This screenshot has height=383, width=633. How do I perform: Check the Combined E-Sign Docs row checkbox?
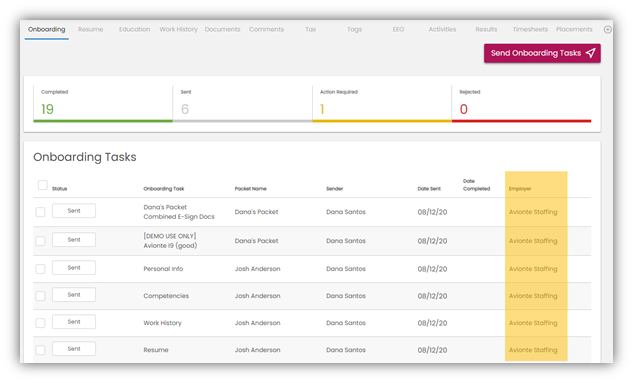click(40, 212)
